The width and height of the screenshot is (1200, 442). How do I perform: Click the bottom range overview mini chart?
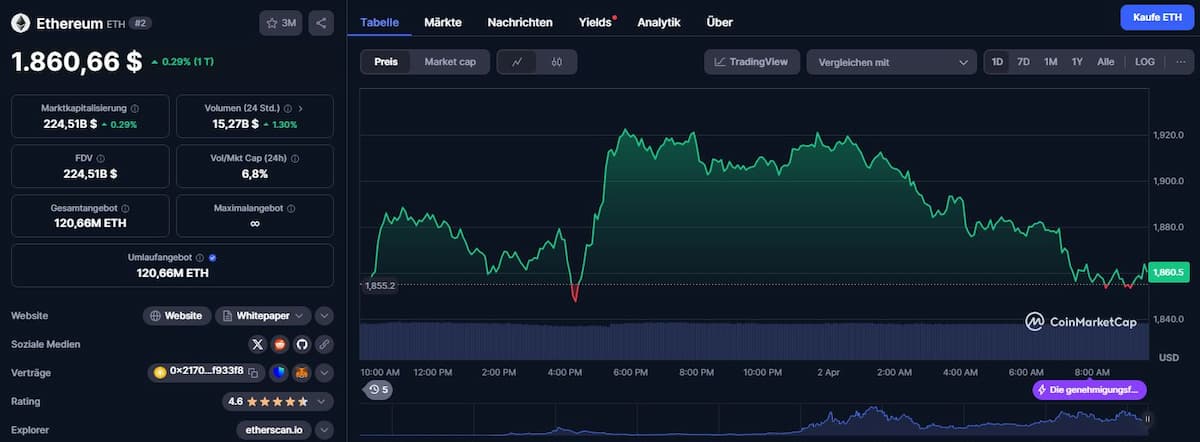(x=754, y=421)
